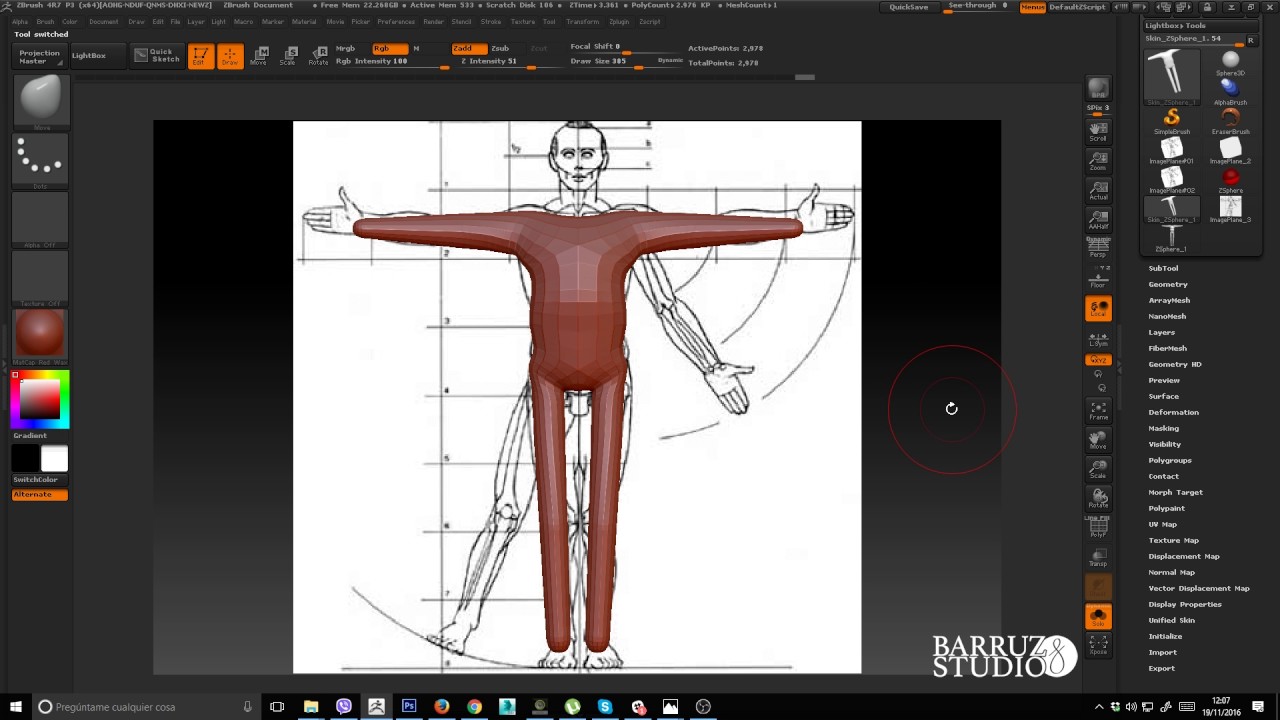Pick a color in the color picker
Viewport: 1280px width, 720px height.
click(40, 399)
